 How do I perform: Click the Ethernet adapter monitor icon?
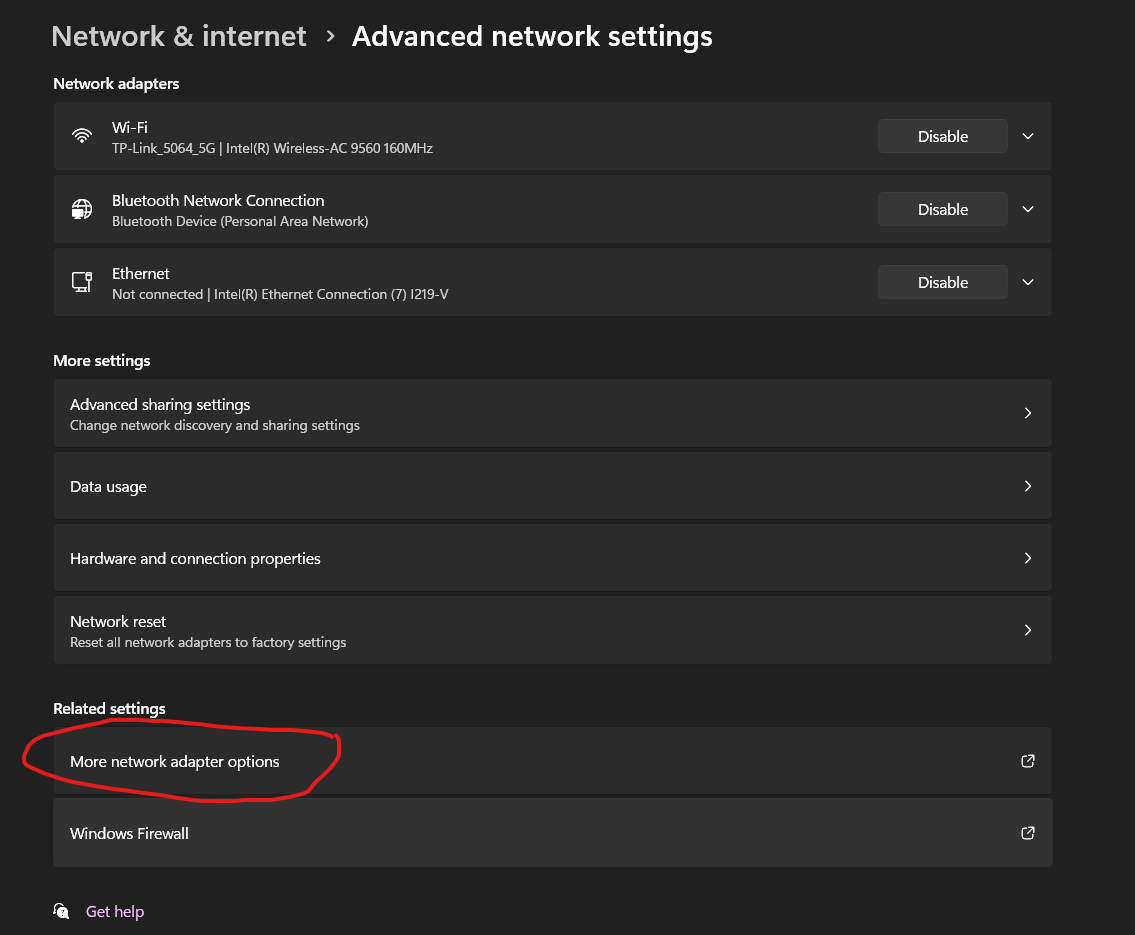pos(82,282)
